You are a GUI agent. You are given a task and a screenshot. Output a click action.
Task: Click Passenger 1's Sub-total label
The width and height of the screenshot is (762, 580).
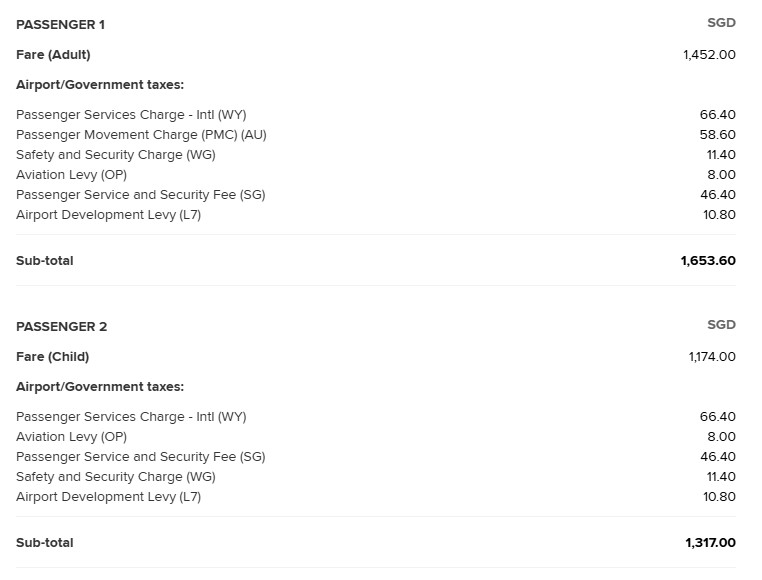coord(44,261)
